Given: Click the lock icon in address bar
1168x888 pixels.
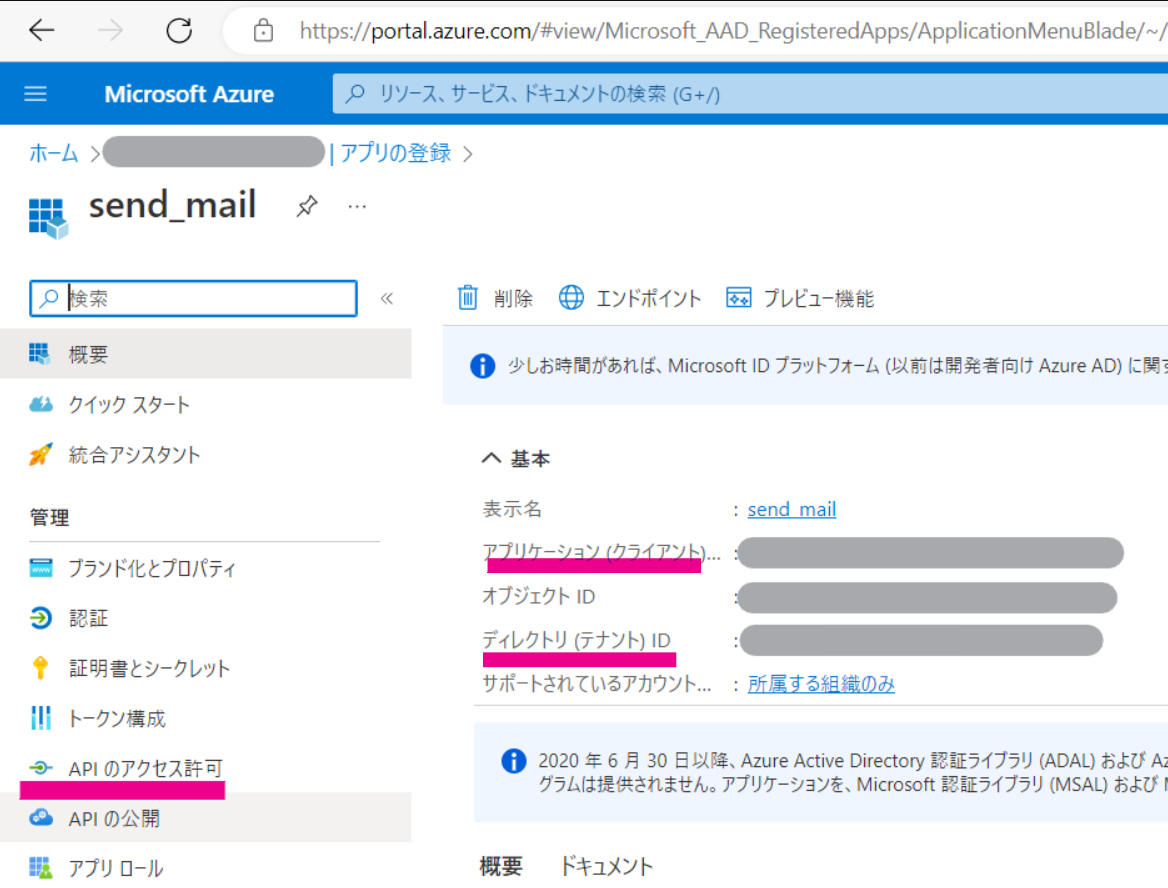Looking at the screenshot, I should pos(263,31).
